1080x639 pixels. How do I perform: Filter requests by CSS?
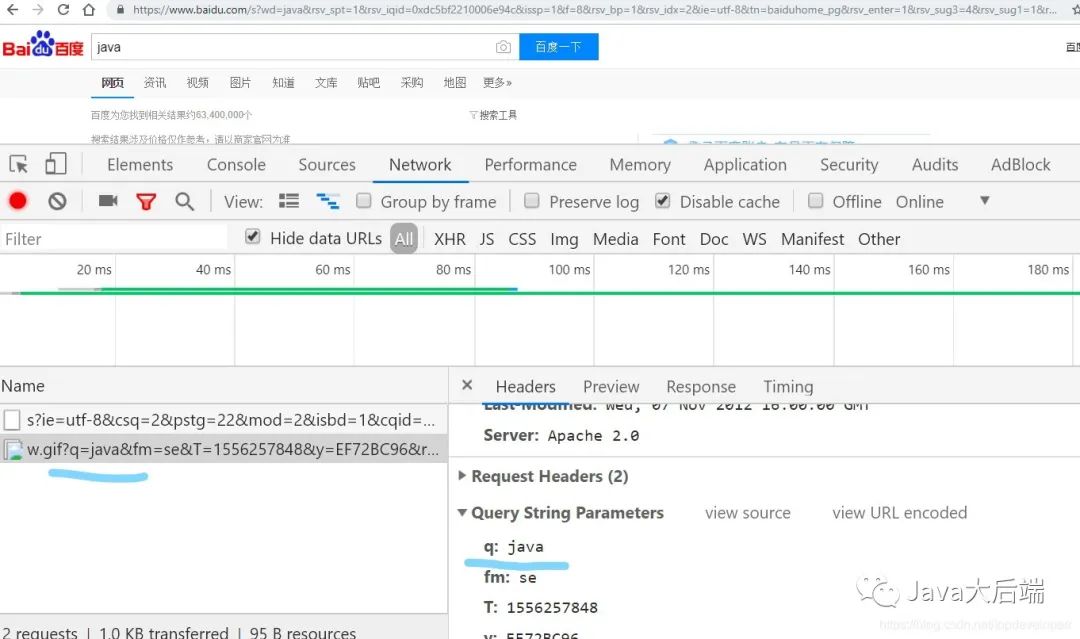pyautogui.click(x=522, y=239)
